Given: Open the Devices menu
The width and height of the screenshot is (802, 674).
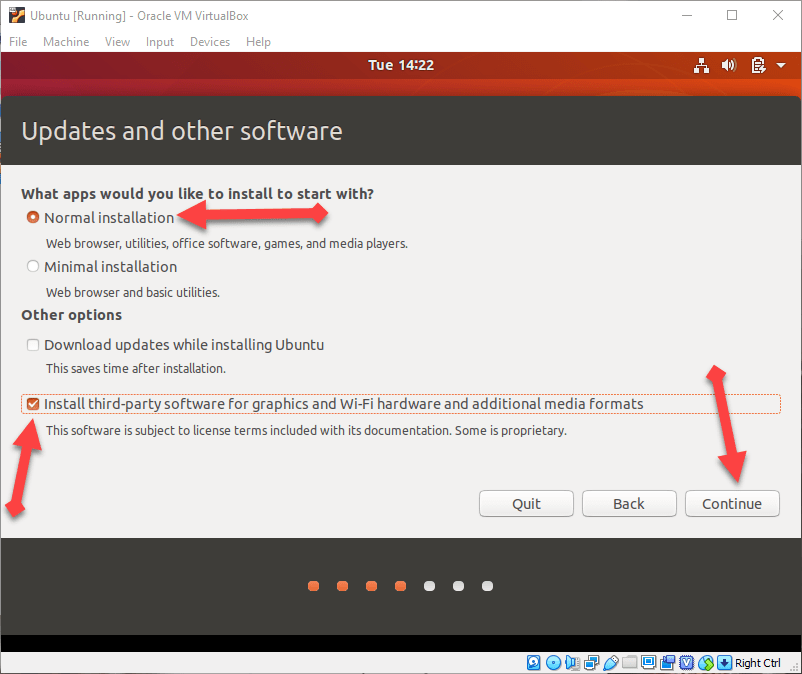Looking at the screenshot, I should tap(209, 42).
